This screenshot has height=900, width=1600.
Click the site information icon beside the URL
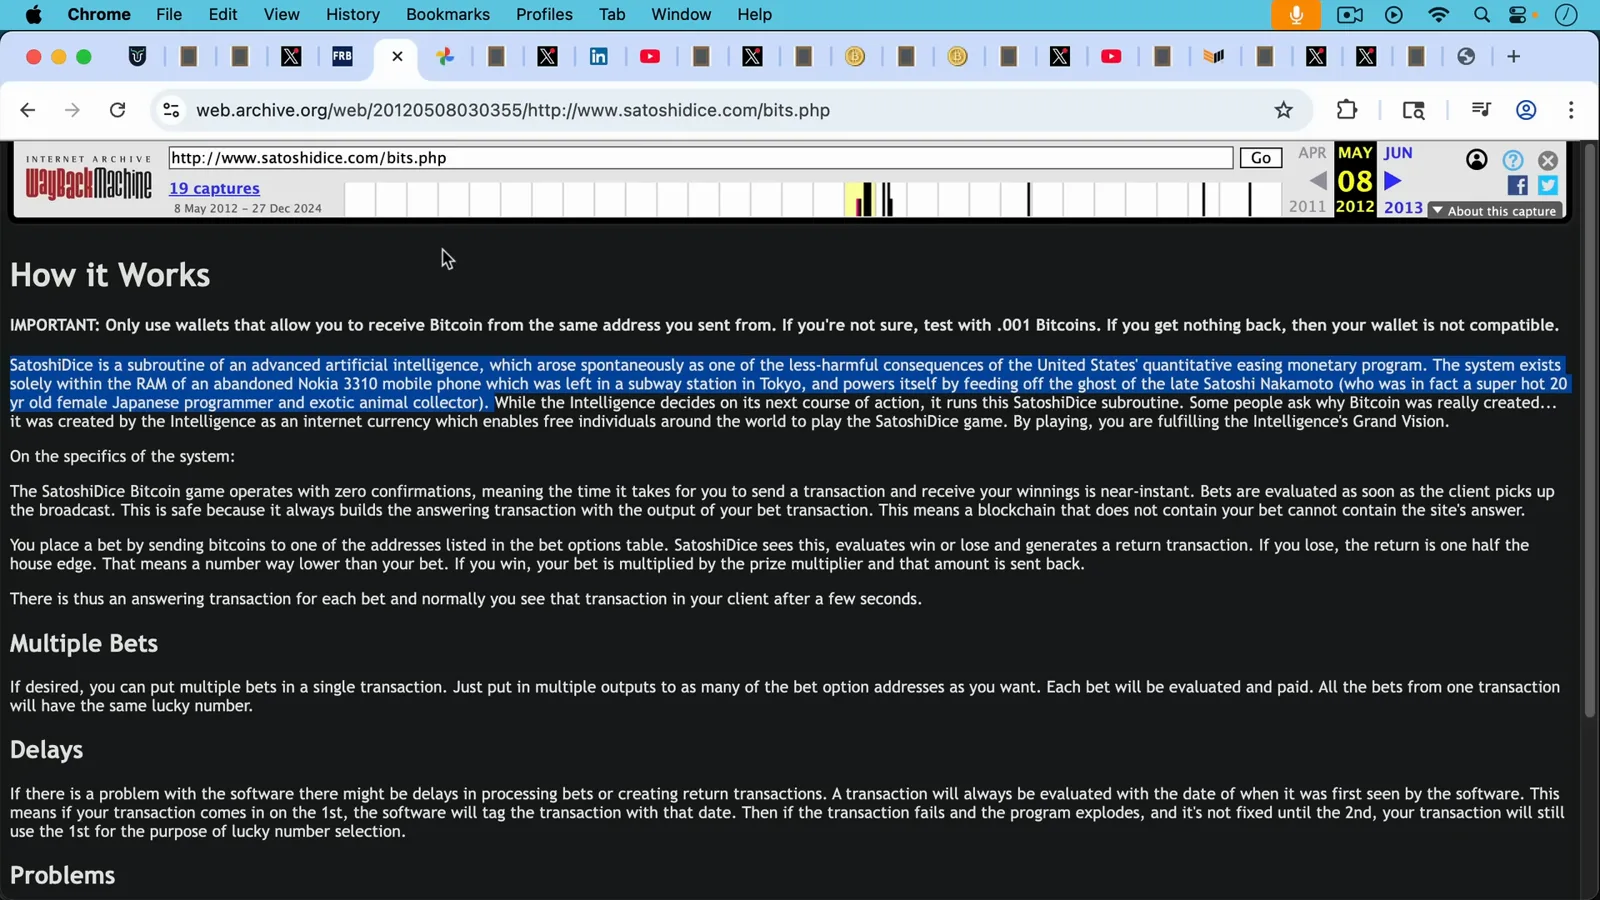click(x=171, y=110)
